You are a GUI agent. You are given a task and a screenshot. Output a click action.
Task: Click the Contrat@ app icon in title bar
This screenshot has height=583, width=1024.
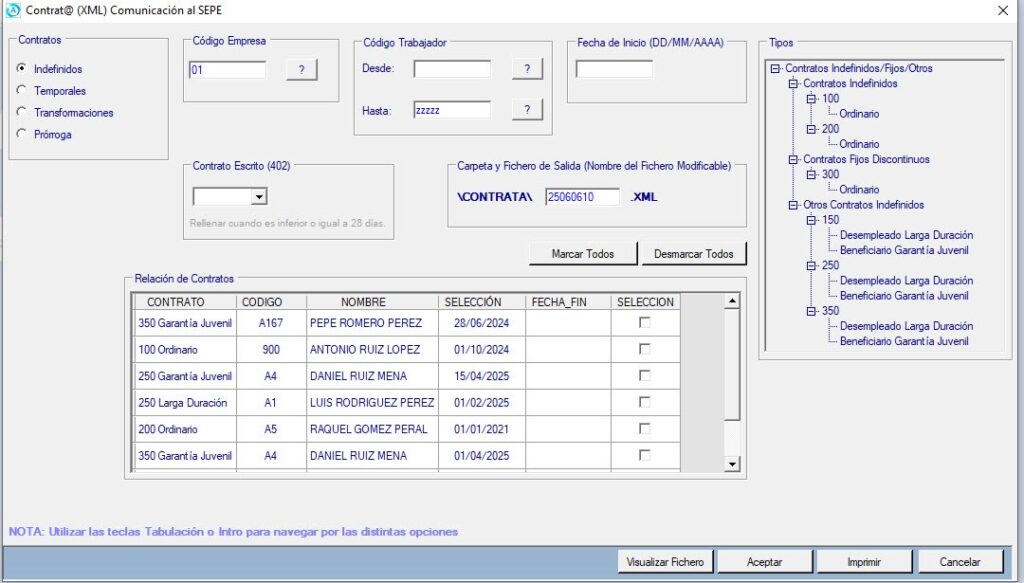[13, 10]
